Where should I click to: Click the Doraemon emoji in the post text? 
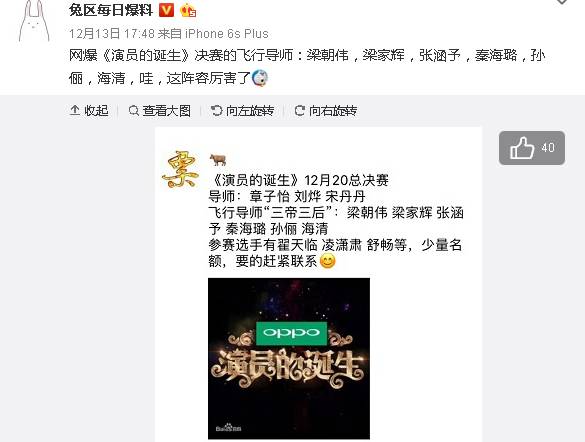(260, 78)
